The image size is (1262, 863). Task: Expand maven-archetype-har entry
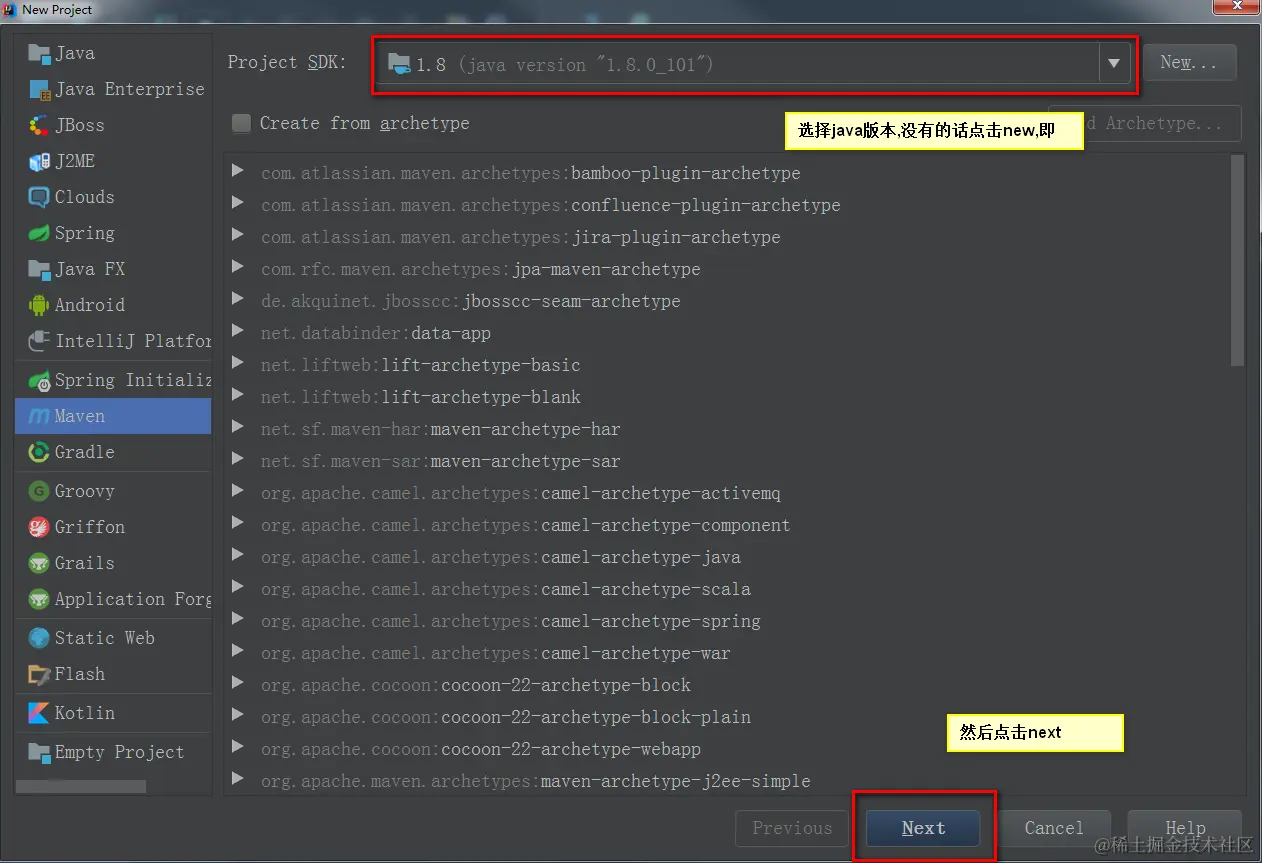tap(237, 428)
